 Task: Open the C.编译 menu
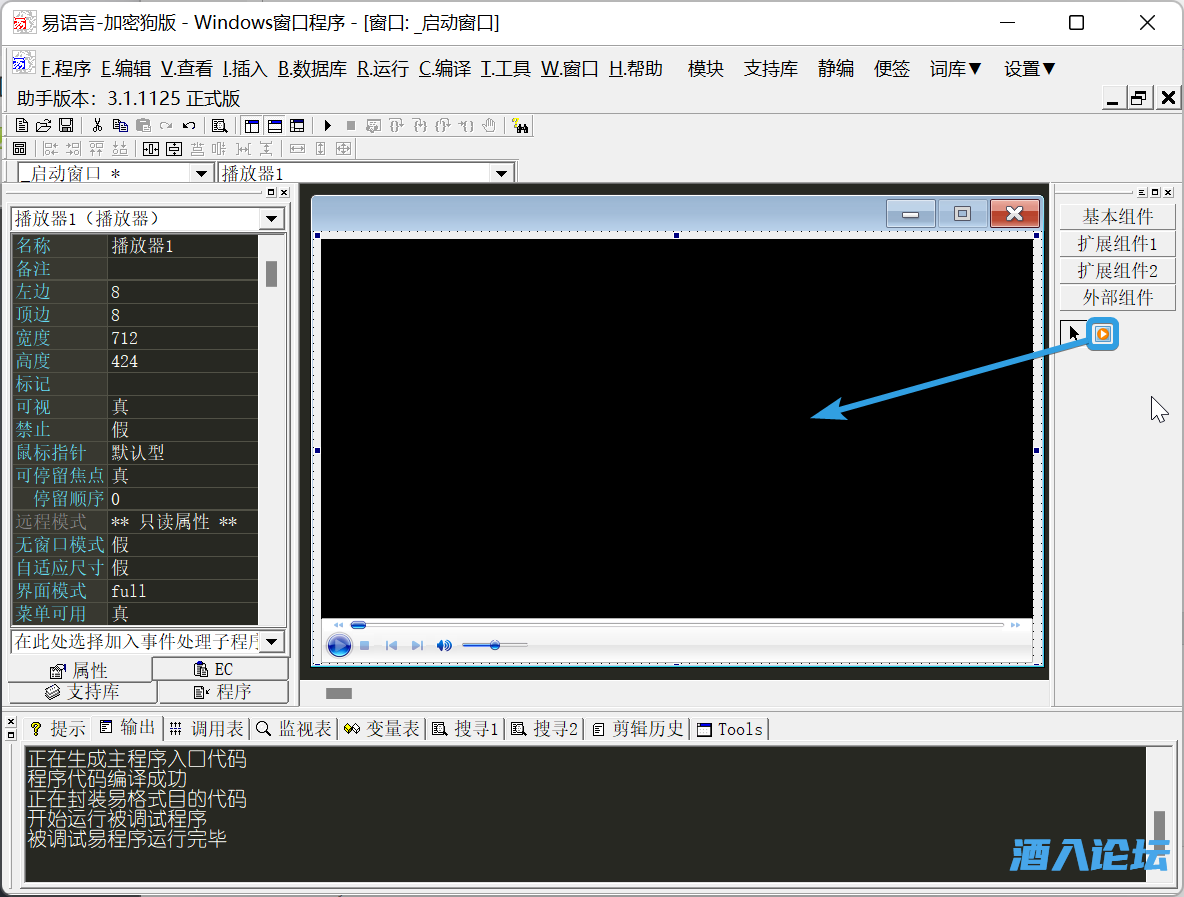444,69
